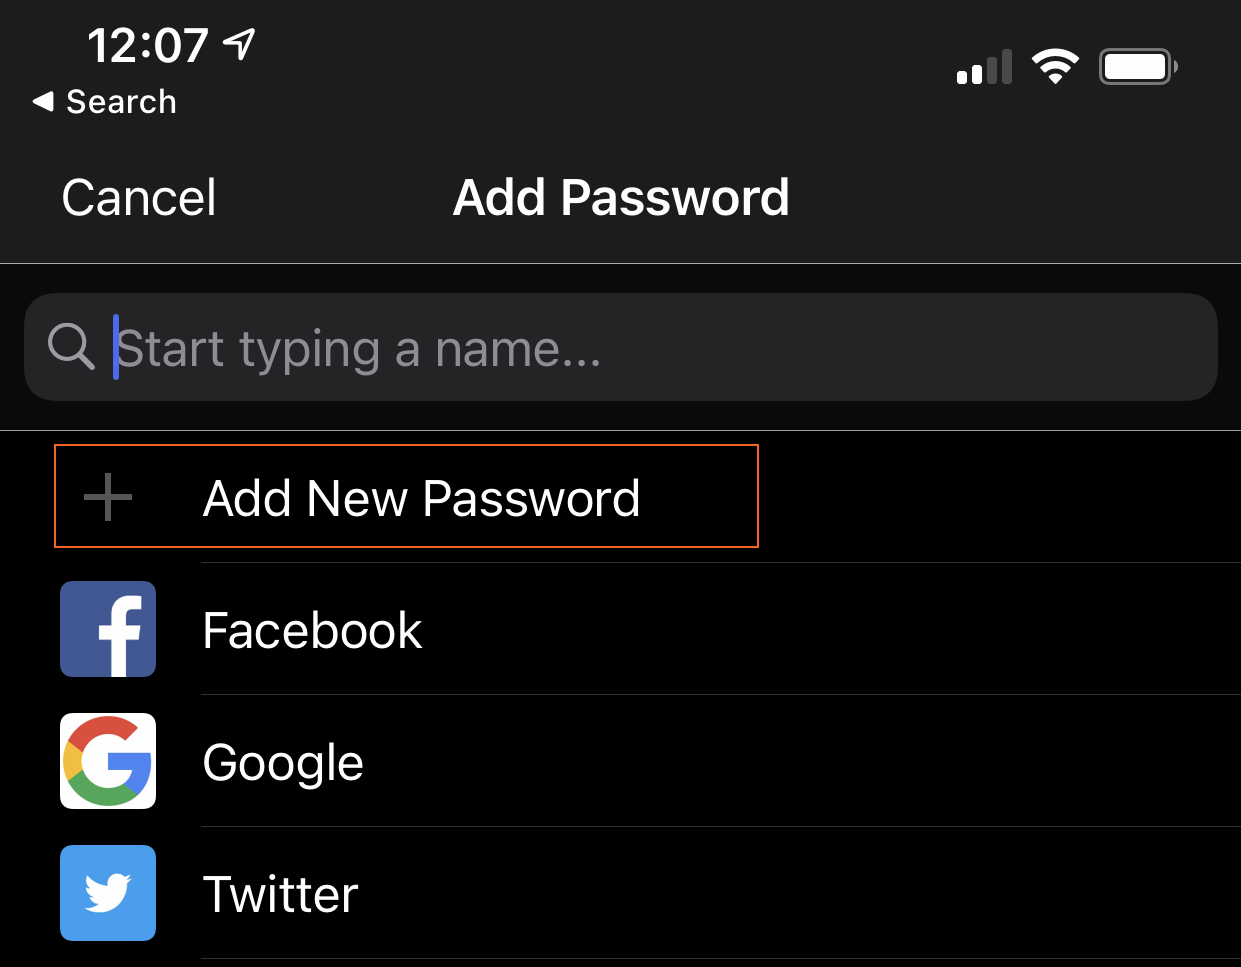Select the Google entry label
The image size is (1241, 967).
283,762
